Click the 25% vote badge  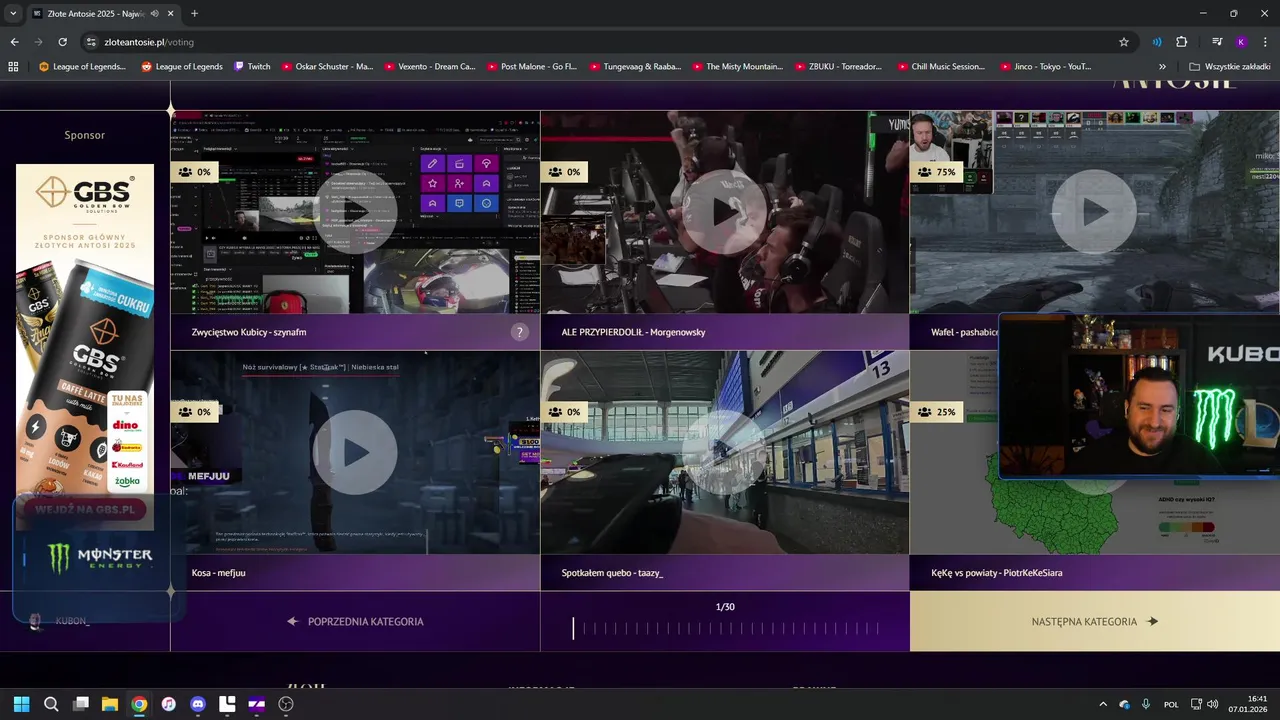(x=937, y=412)
